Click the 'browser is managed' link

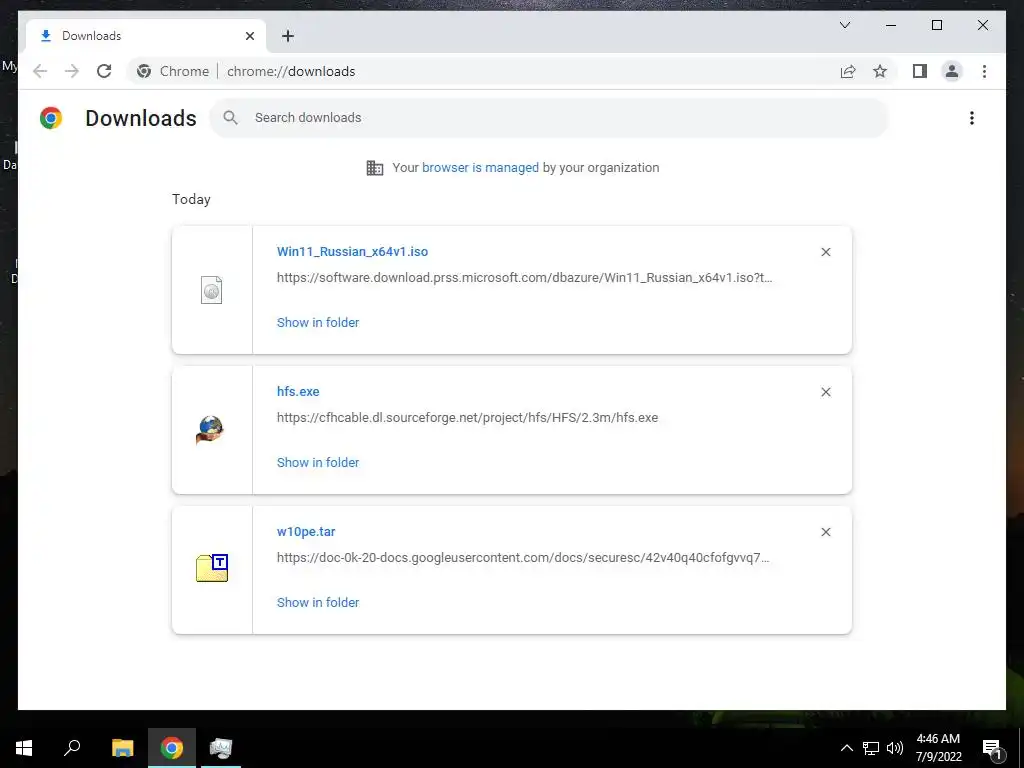pos(480,167)
